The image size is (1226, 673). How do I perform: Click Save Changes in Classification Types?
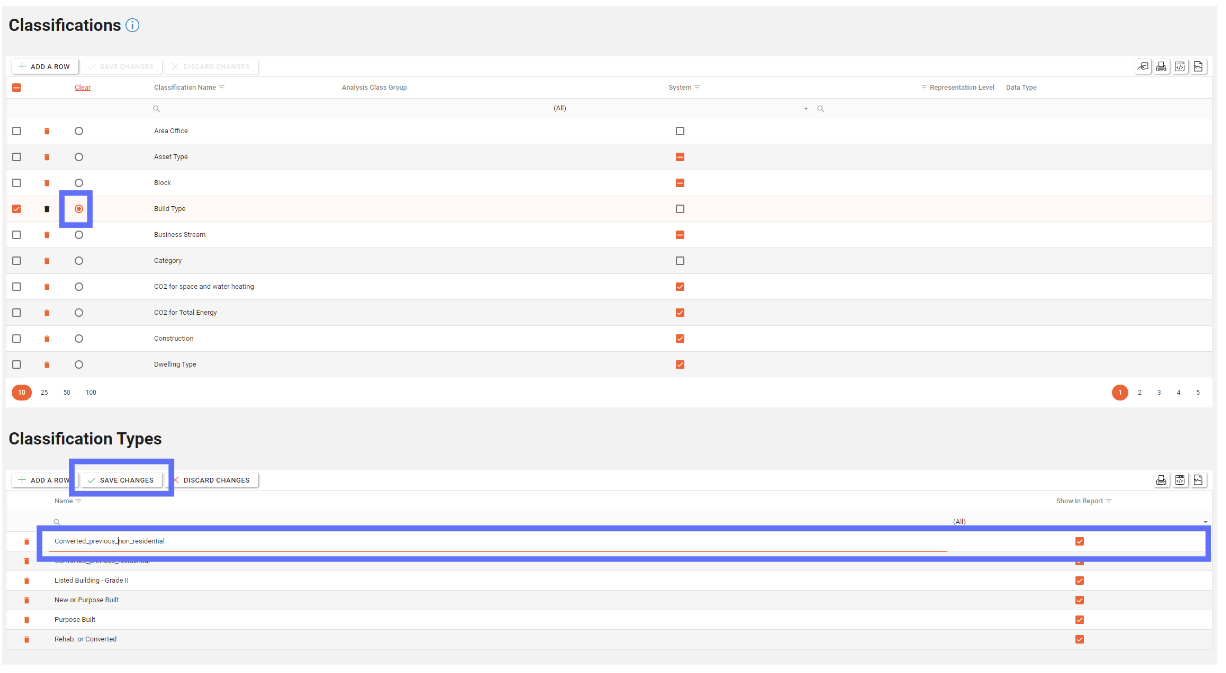point(121,480)
